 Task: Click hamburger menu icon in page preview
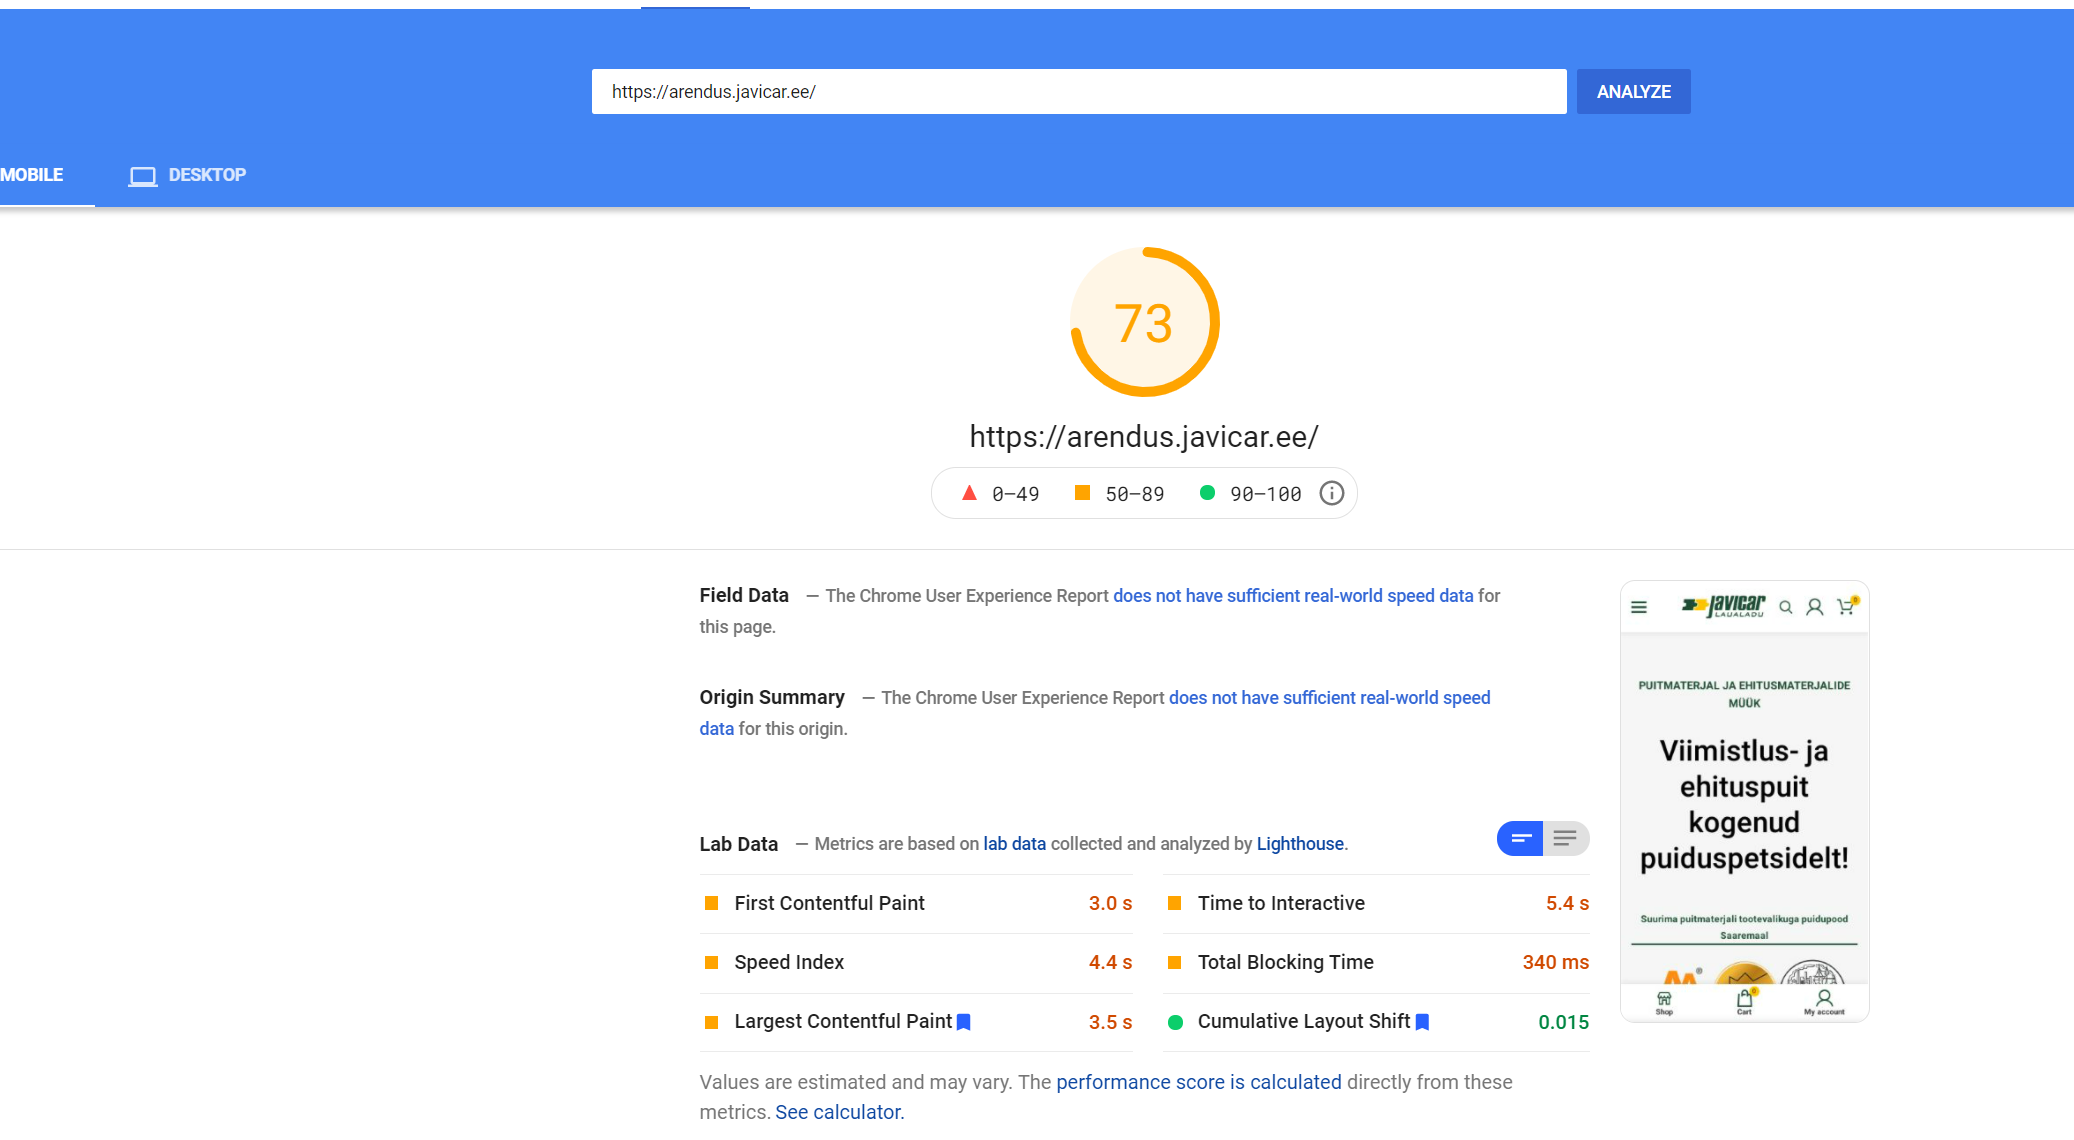[1638, 607]
